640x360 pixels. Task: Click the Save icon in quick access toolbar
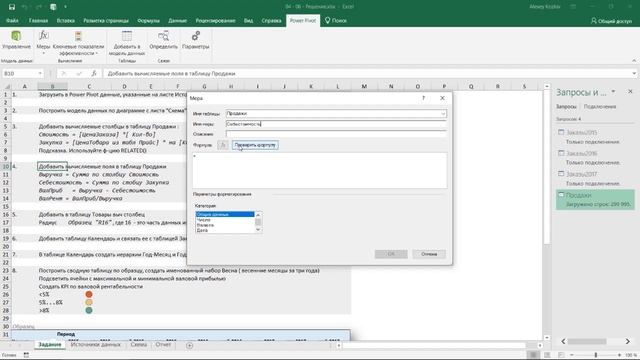point(12,7)
